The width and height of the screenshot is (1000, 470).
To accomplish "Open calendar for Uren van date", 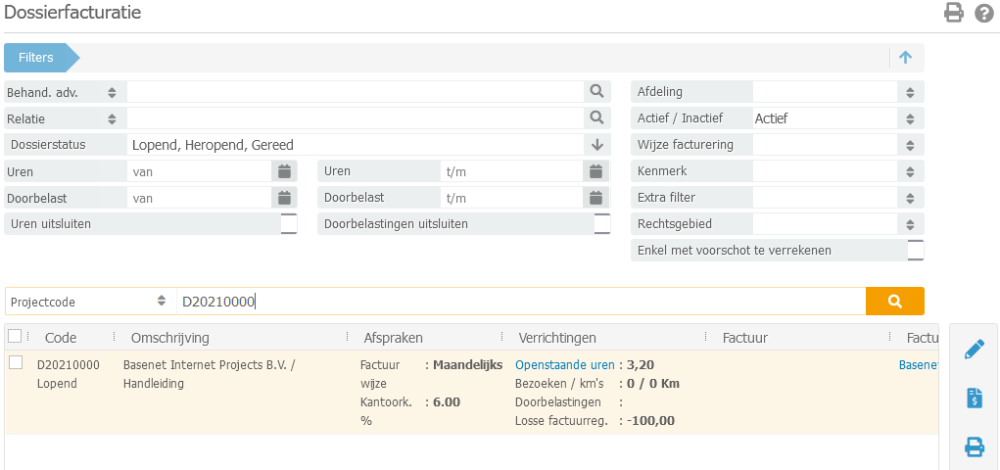I will pos(284,171).
